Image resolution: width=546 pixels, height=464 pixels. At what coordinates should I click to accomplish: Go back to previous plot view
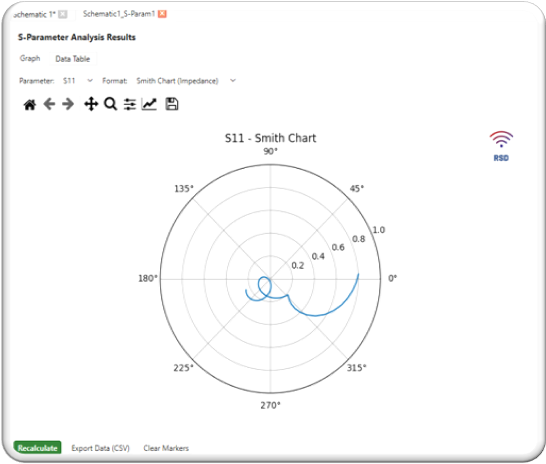49,104
